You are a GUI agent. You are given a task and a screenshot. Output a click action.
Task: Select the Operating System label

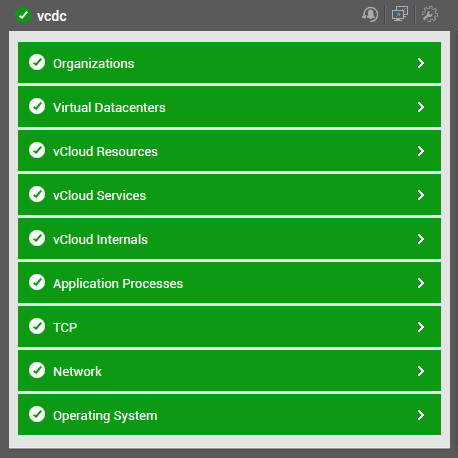(105, 416)
